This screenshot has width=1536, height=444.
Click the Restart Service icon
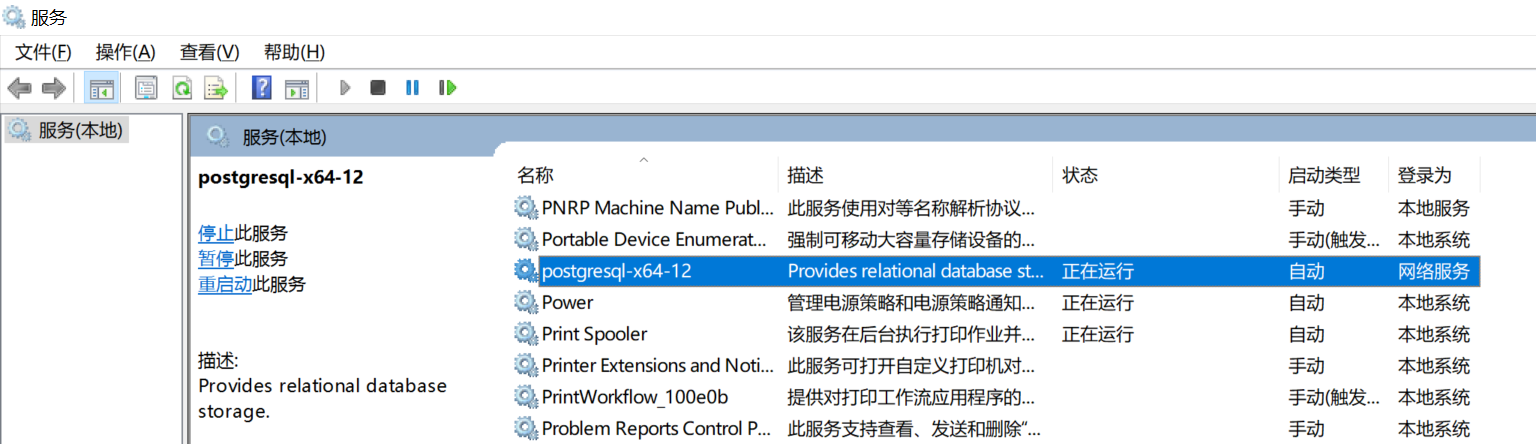pos(447,88)
